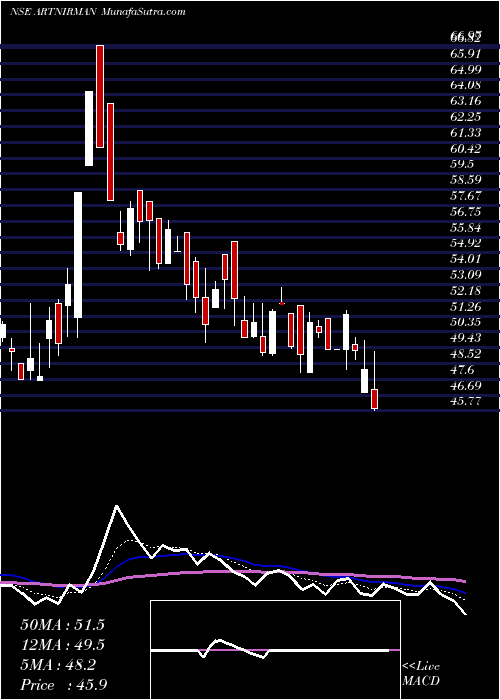Click the 48.52 price axis label
The height and width of the screenshot is (700, 500).
(x=467, y=354)
